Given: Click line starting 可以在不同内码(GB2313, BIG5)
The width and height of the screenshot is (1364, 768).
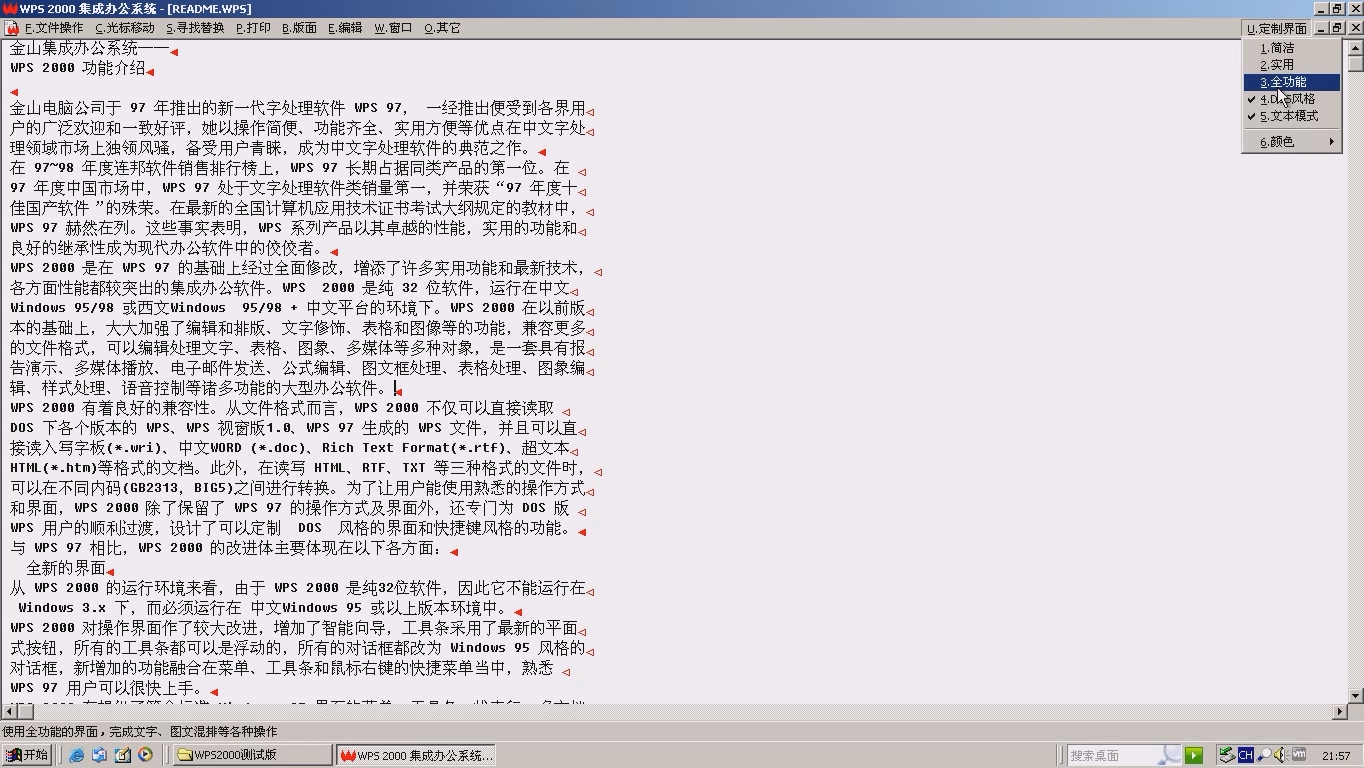Looking at the screenshot, I should click(298, 488).
